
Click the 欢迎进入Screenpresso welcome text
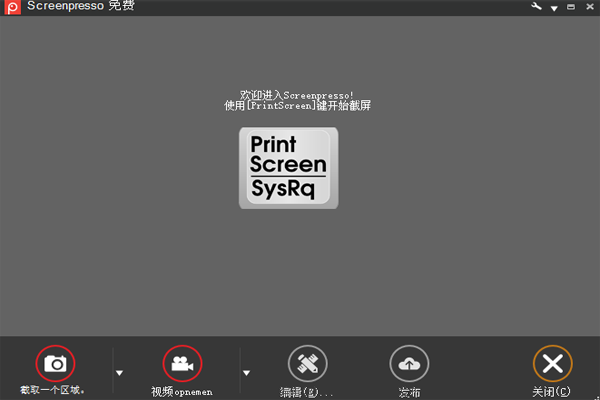[x=290, y=95]
